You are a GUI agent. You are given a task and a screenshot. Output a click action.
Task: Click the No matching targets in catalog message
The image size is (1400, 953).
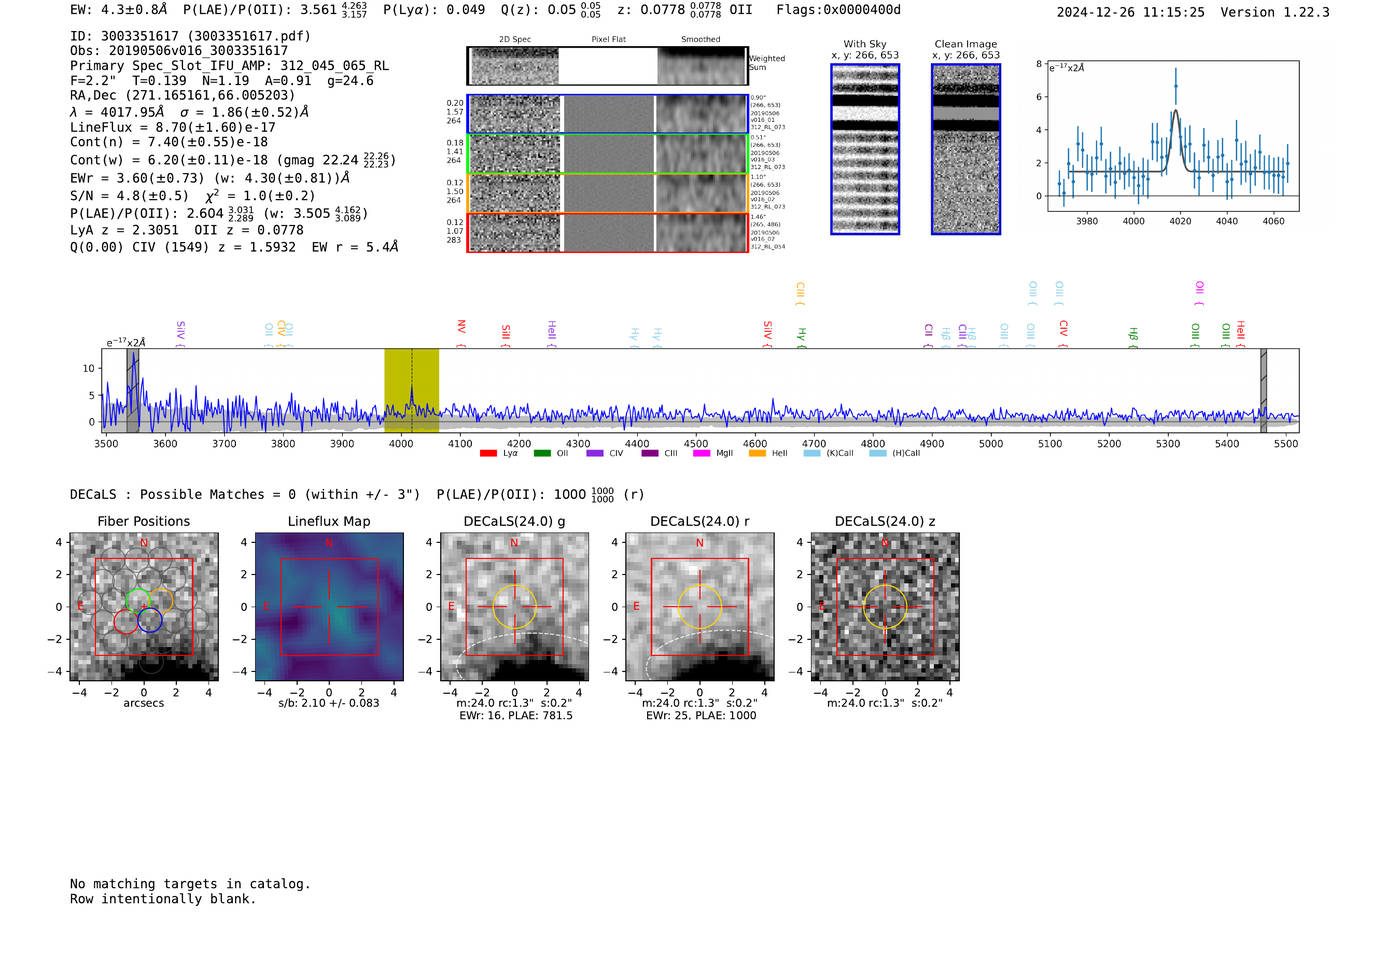(190, 884)
